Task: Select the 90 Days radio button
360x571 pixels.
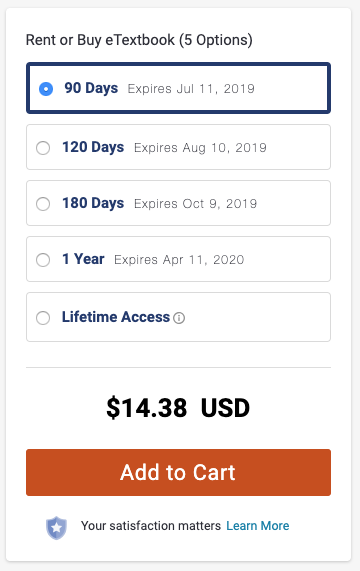Action: point(46,89)
